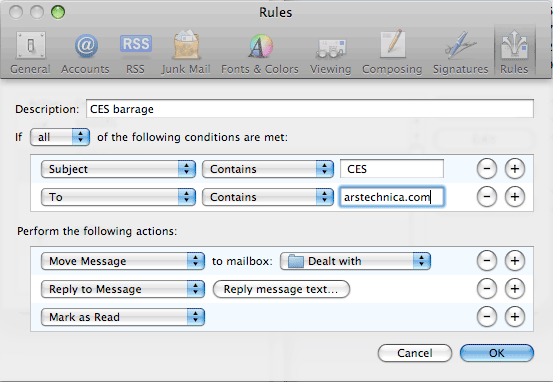553x382 pixels.
Task: Open the 'To' condition field dropdown
Action: tap(118, 197)
